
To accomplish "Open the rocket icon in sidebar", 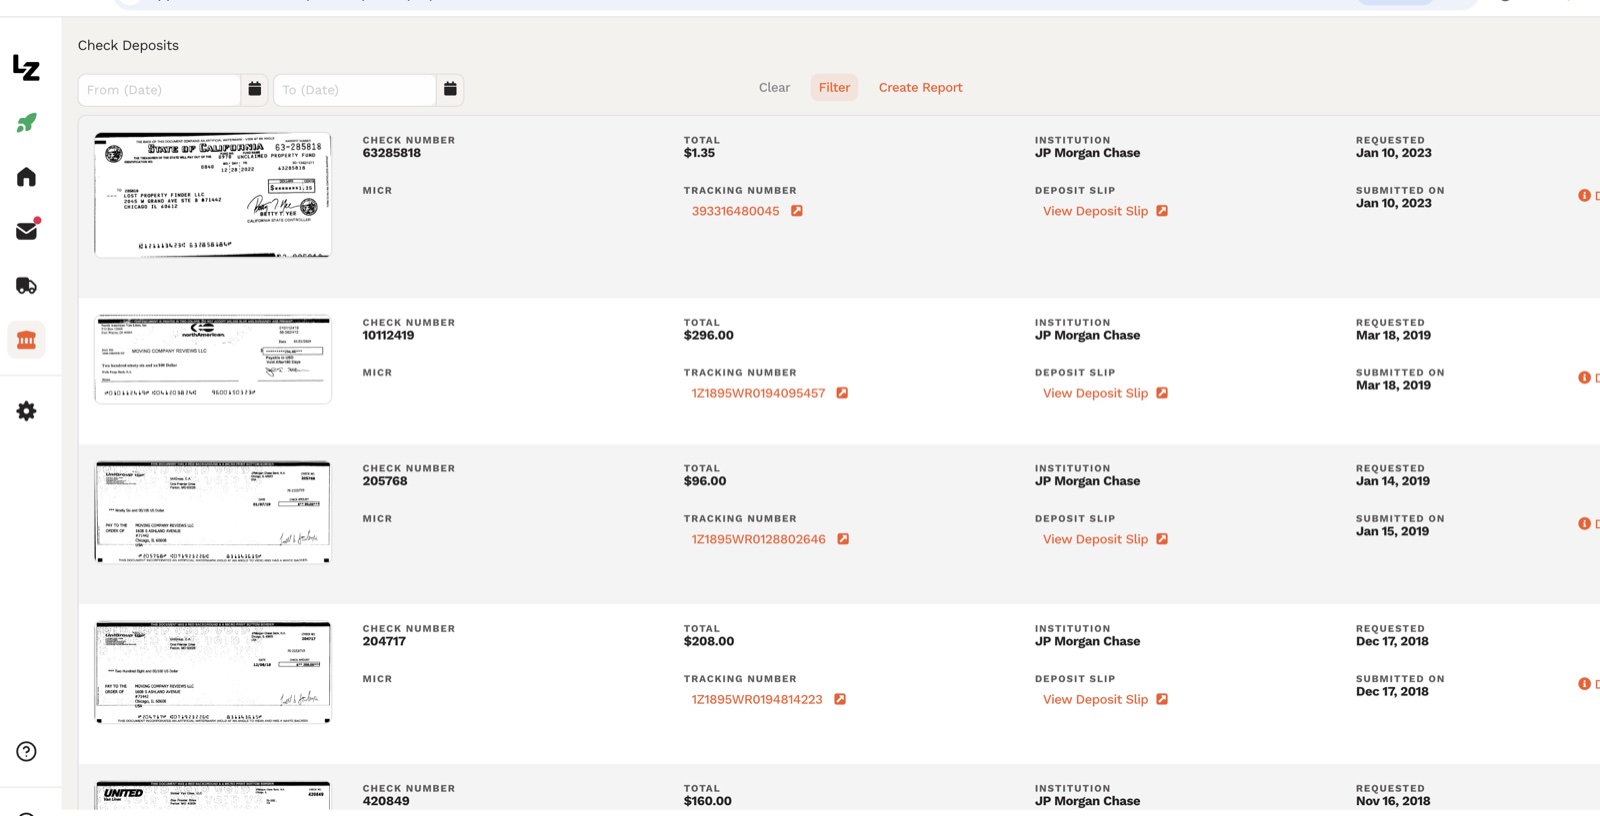I will (27, 123).
